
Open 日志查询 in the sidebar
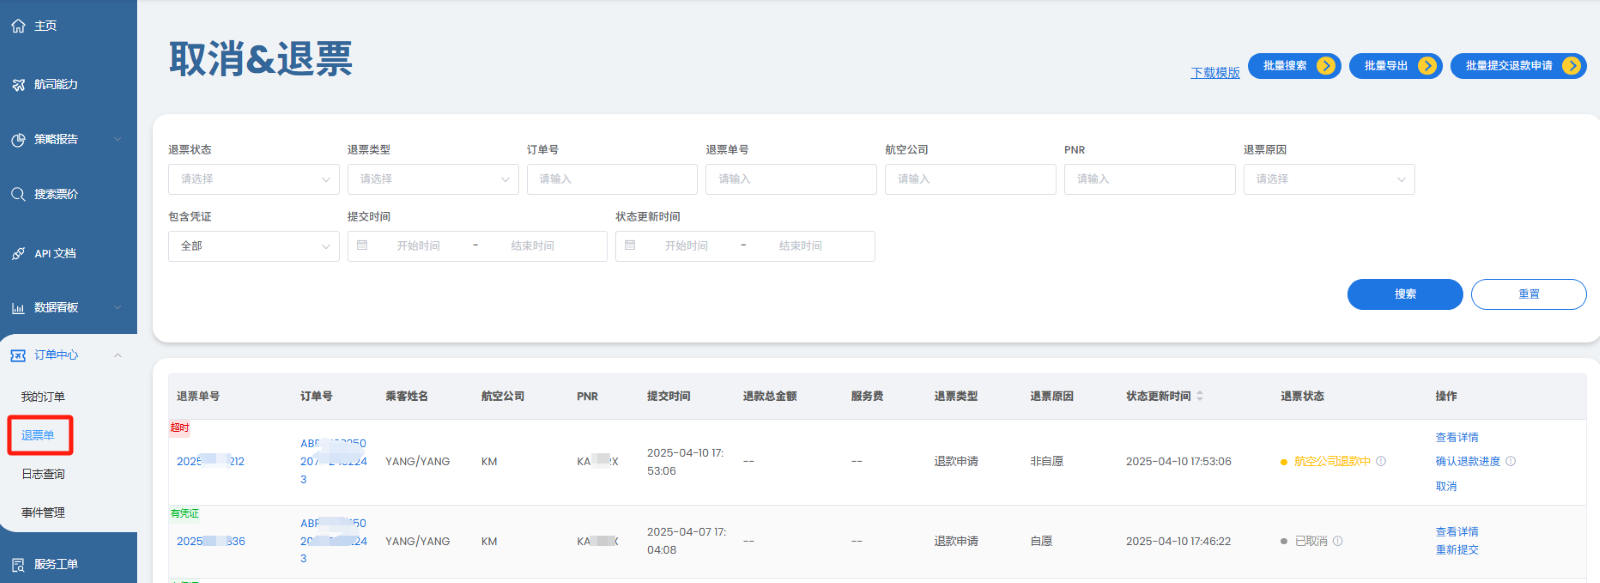(43, 474)
